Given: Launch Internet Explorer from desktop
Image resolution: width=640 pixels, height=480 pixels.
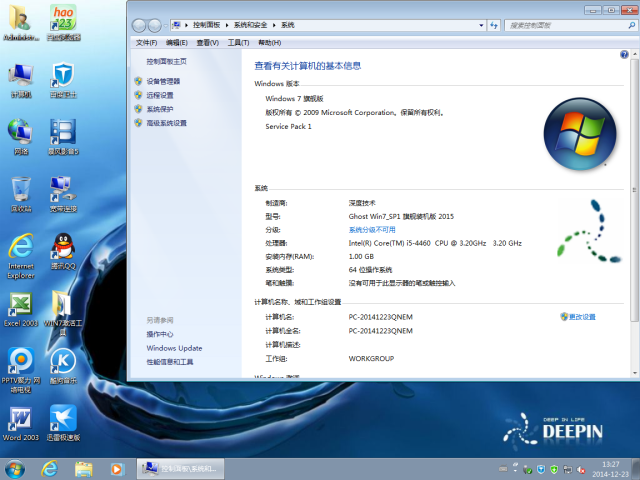Looking at the screenshot, I should [x=21, y=256].
